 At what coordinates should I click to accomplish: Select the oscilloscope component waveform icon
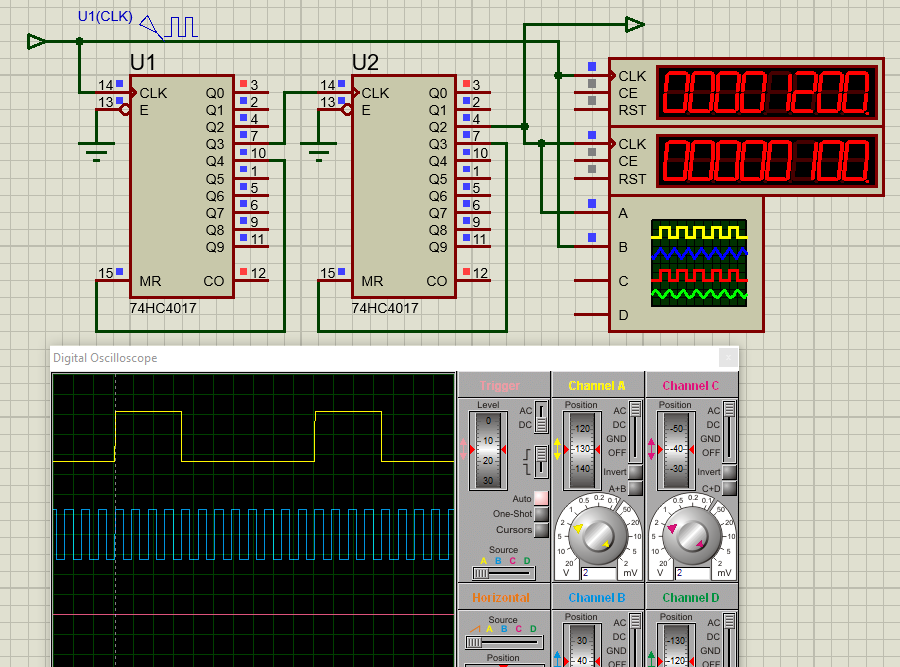(698, 262)
